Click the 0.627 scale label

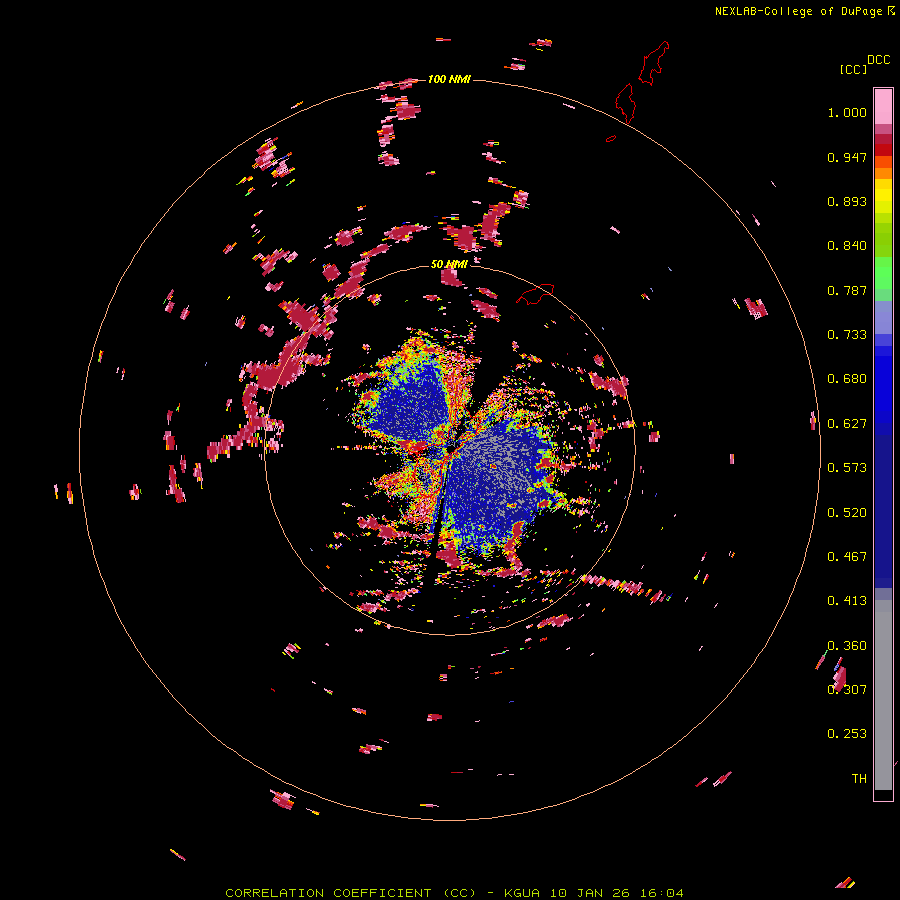[847, 424]
